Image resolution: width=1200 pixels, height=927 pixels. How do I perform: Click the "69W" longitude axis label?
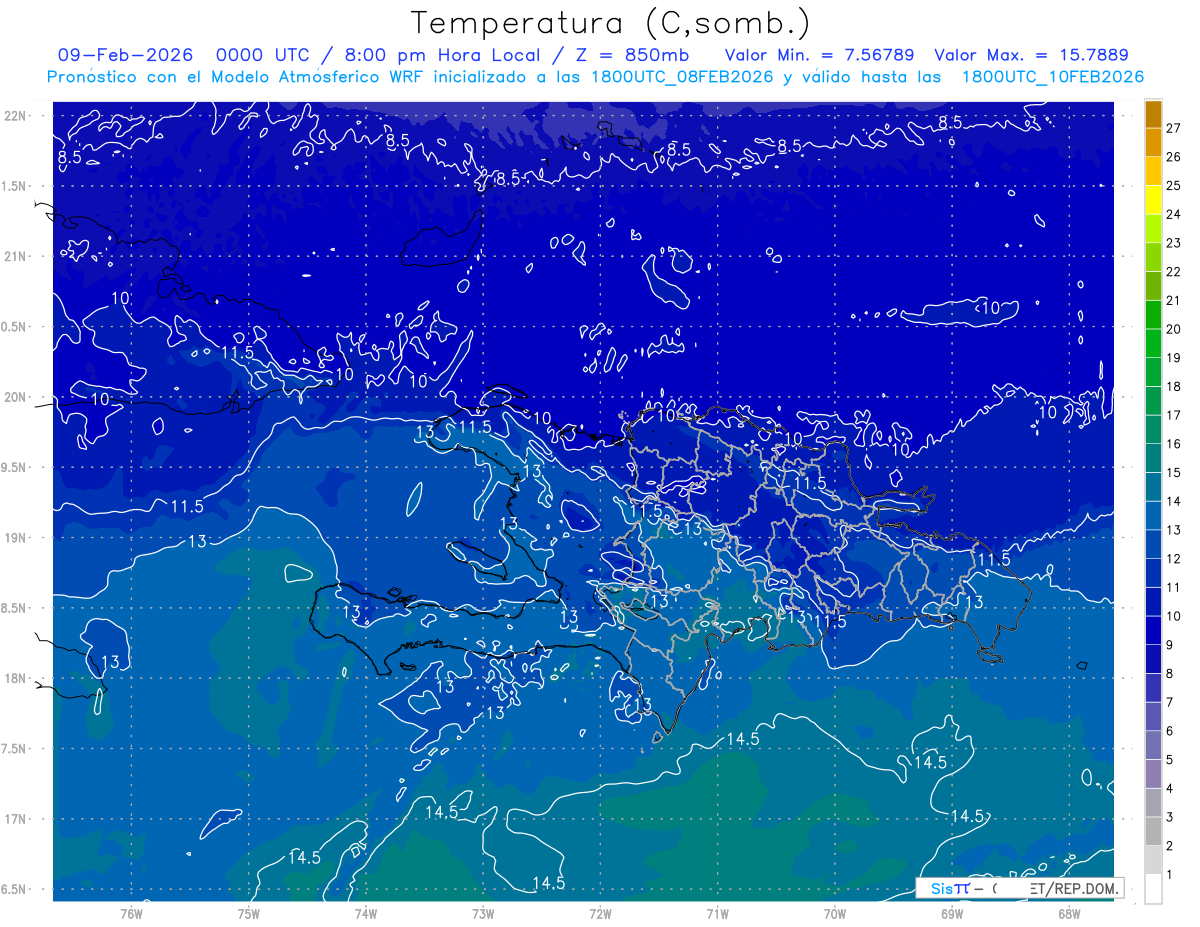pyautogui.click(x=952, y=914)
